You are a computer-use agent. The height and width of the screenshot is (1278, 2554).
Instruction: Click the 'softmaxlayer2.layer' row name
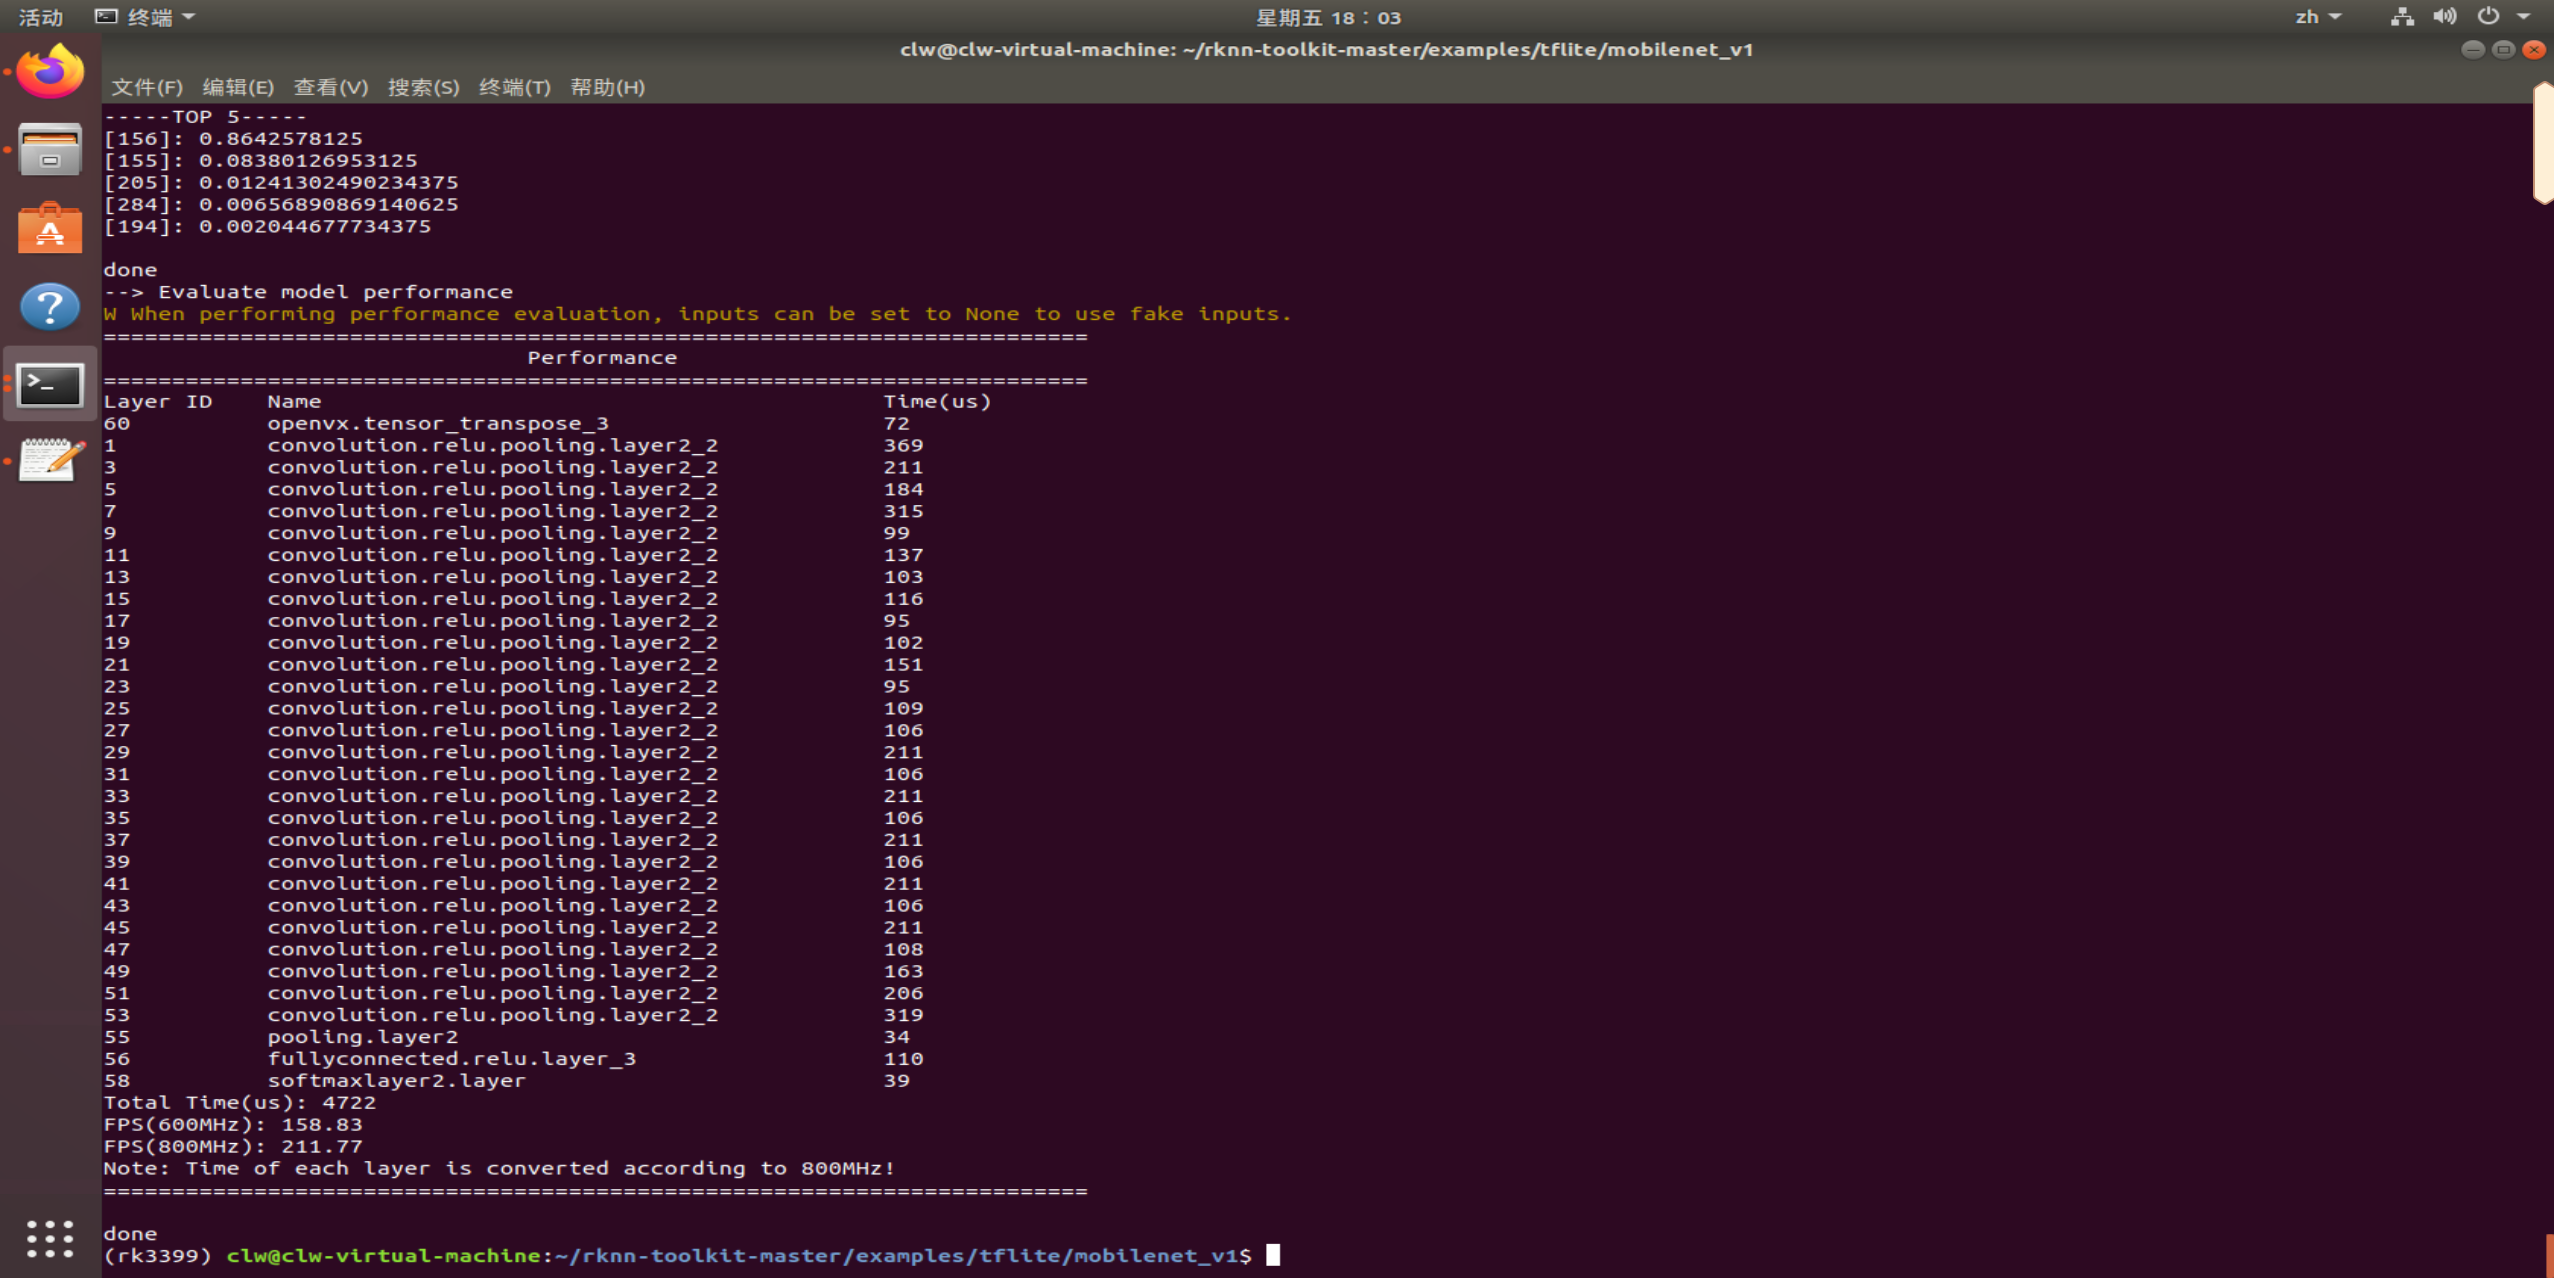[397, 1081]
